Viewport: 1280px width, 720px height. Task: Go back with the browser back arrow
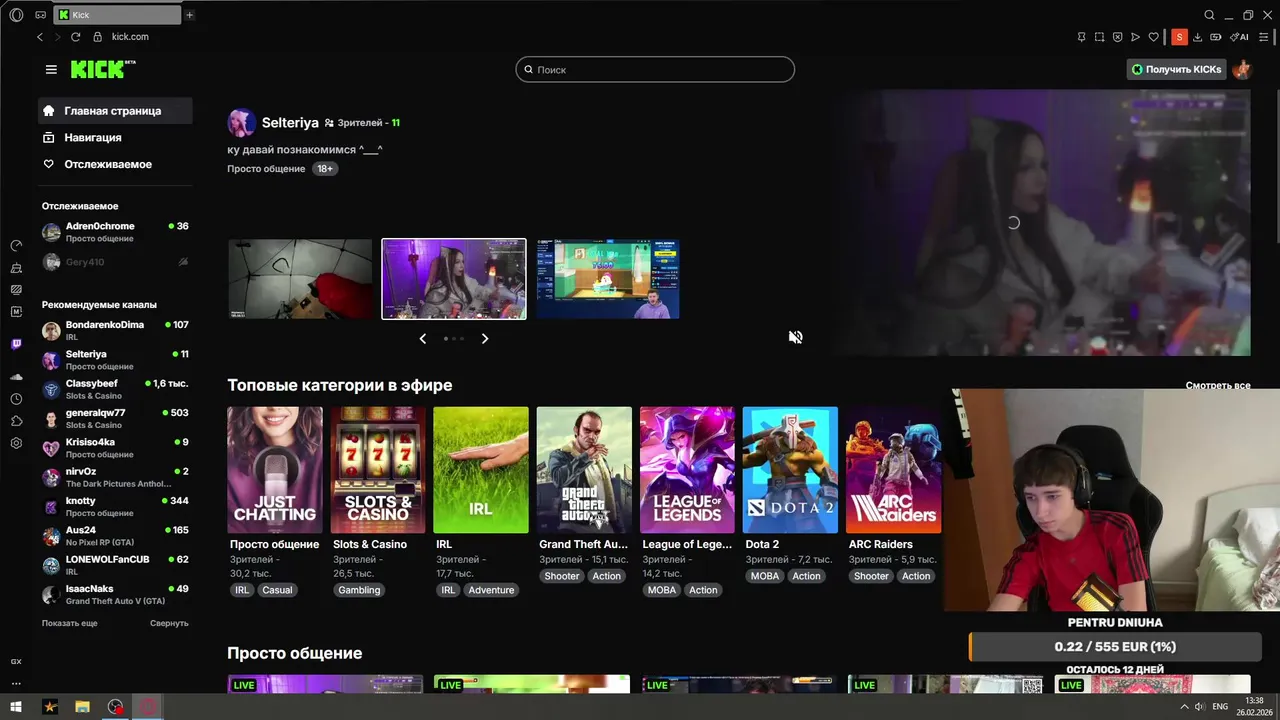[40, 37]
